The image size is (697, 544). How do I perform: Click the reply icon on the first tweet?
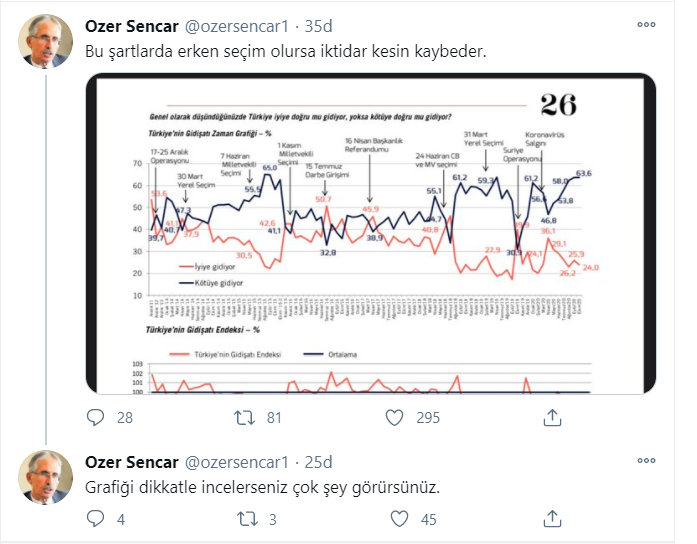coord(95,417)
